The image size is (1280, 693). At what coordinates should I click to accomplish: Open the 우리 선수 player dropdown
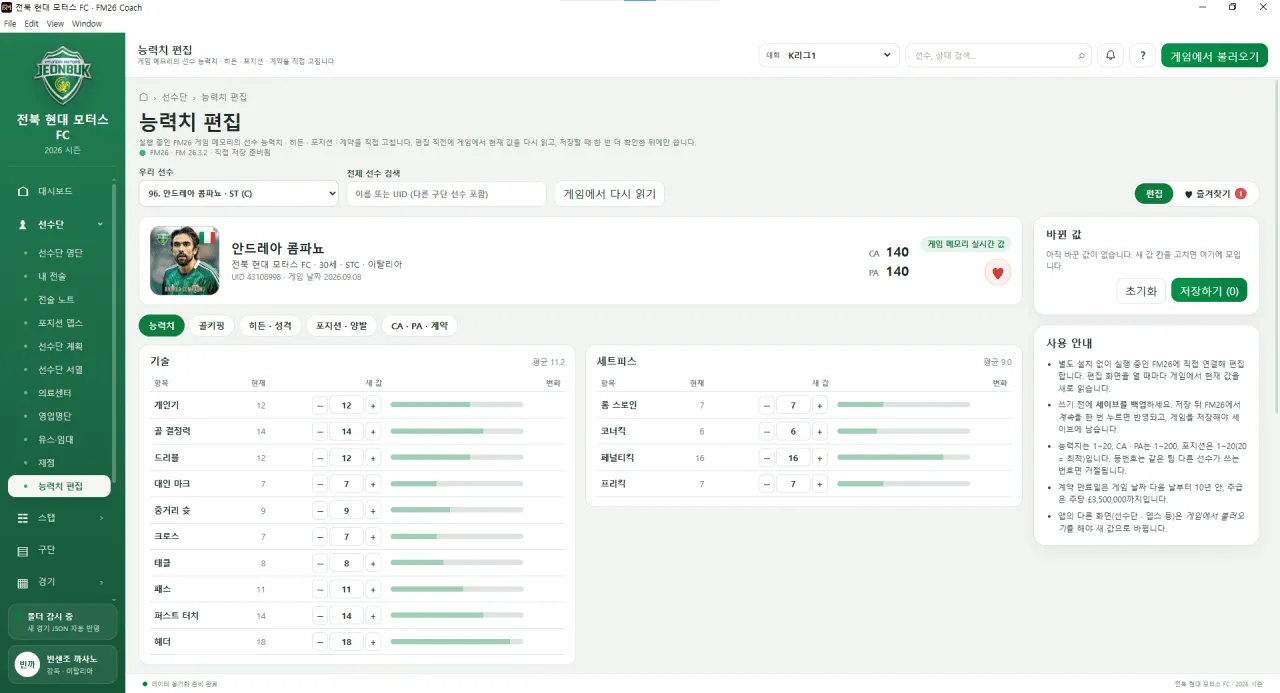coord(239,194)
